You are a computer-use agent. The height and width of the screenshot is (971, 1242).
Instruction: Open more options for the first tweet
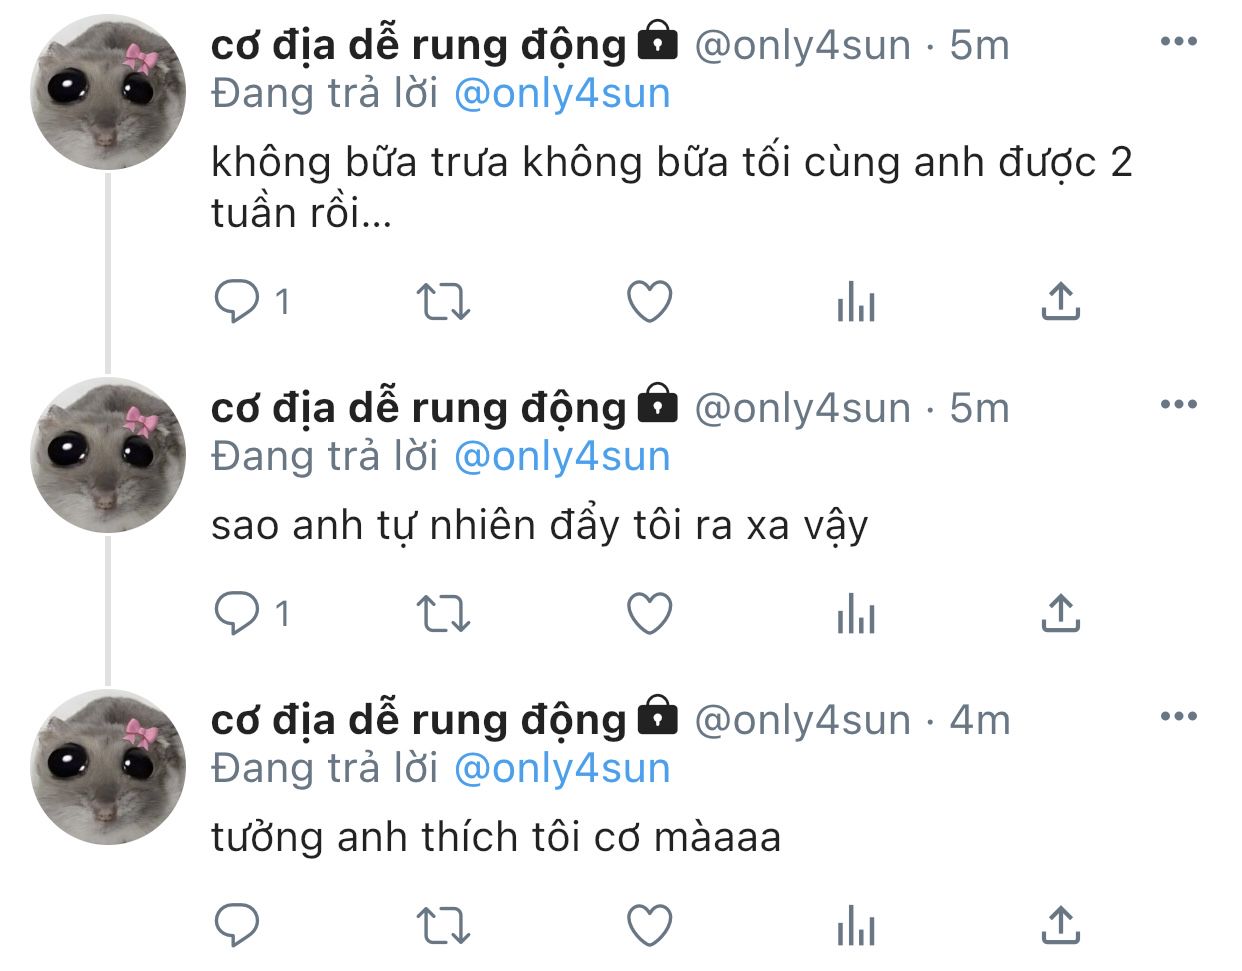coord(1178,42)
